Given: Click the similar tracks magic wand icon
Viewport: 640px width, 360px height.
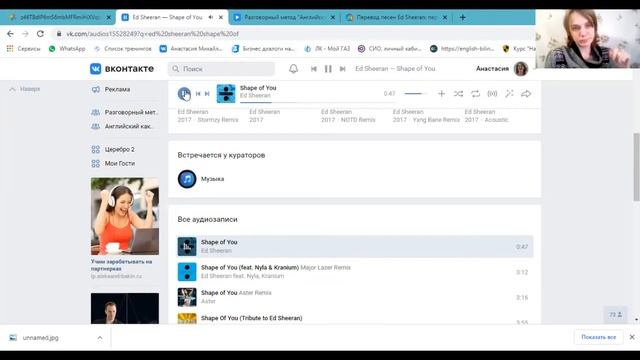Looking at the screenshot, I should coord(509,94).
